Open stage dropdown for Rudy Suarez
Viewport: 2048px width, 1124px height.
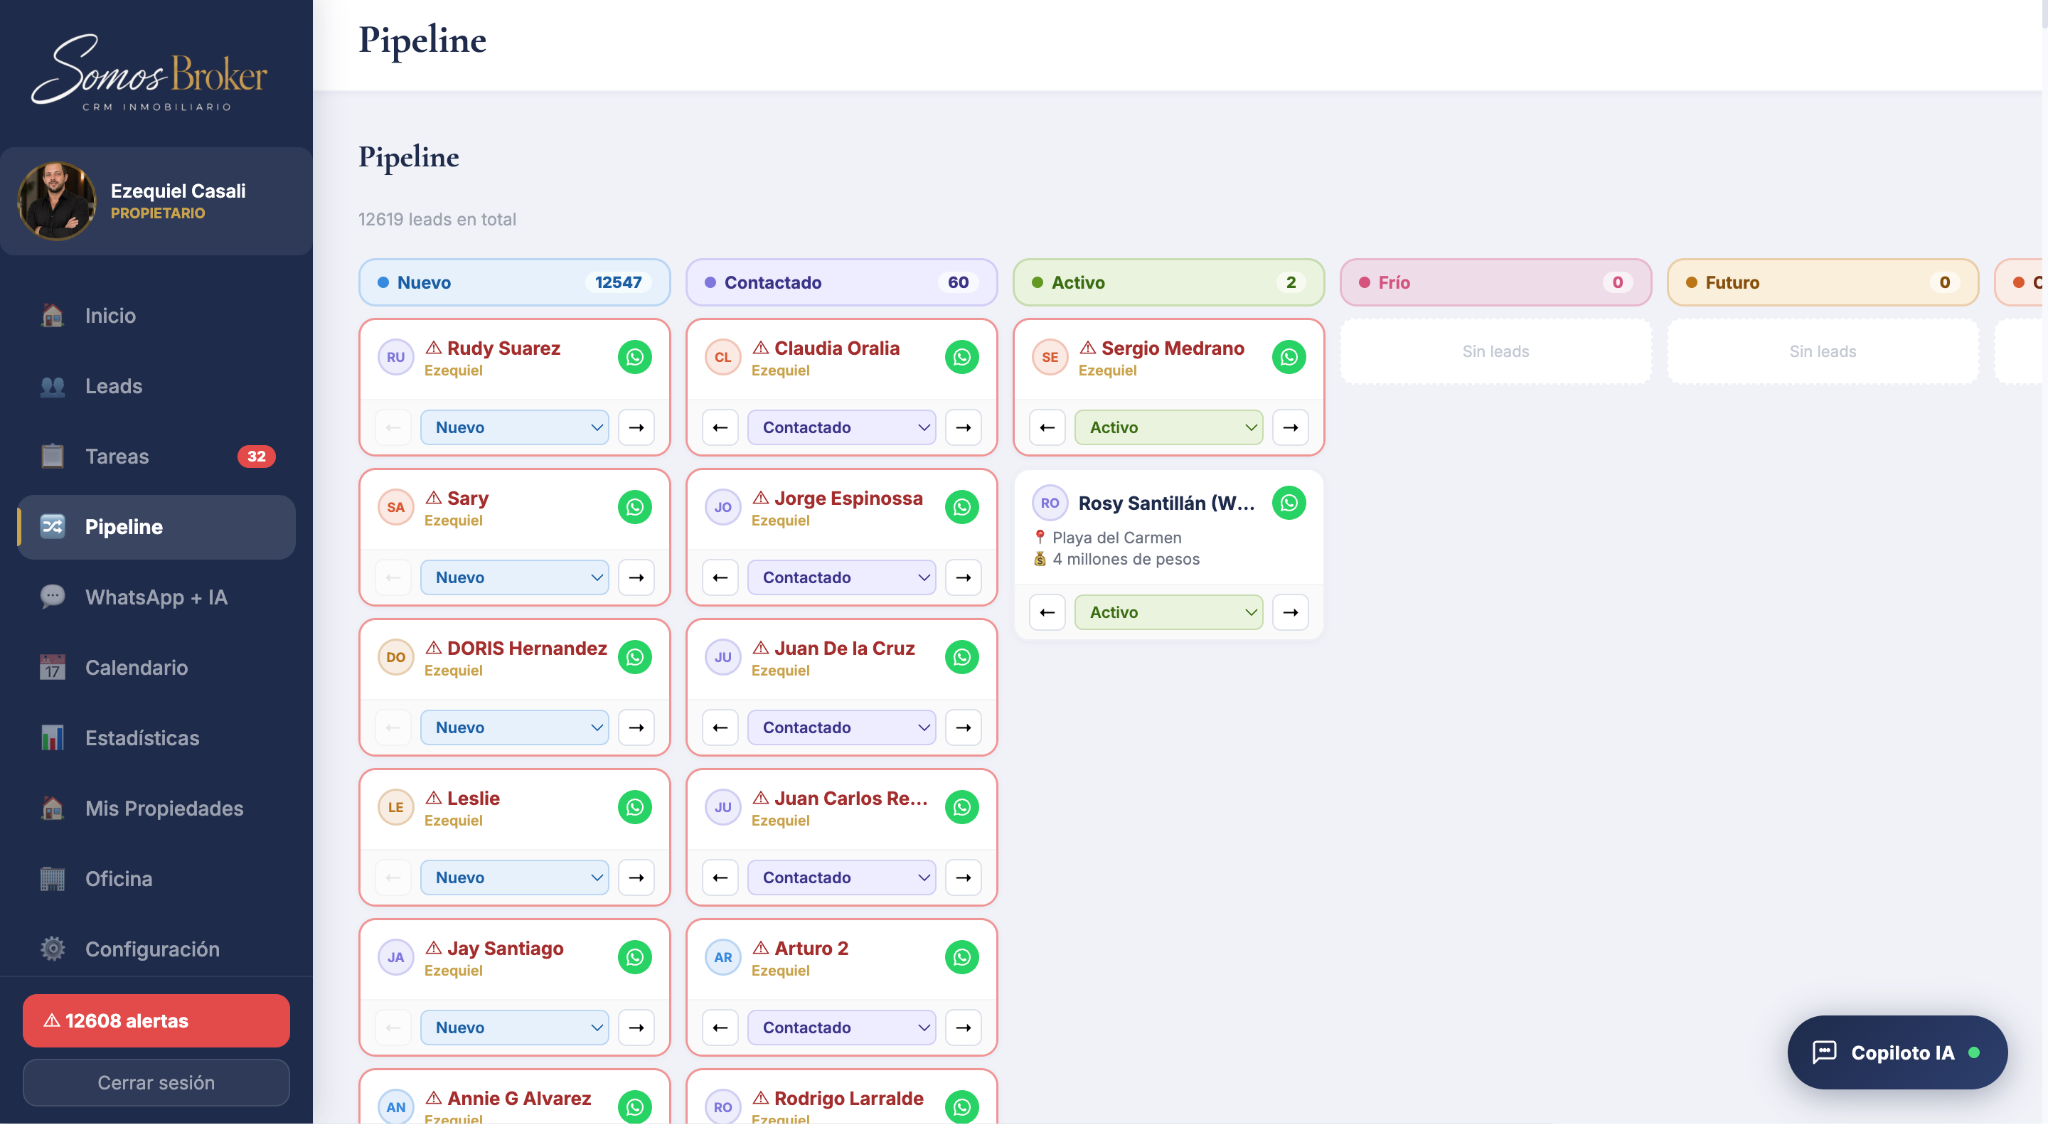[x=515, y=427]
